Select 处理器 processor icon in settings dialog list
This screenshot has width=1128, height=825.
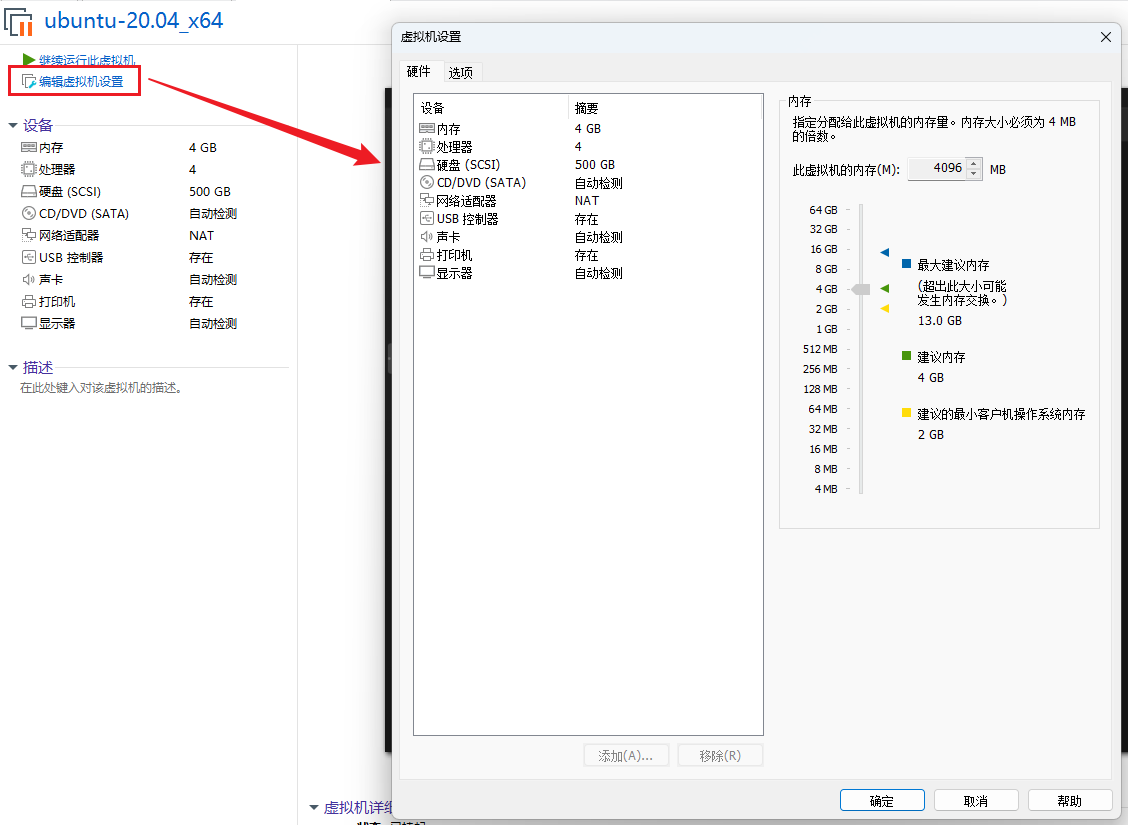tap(427, 147)
